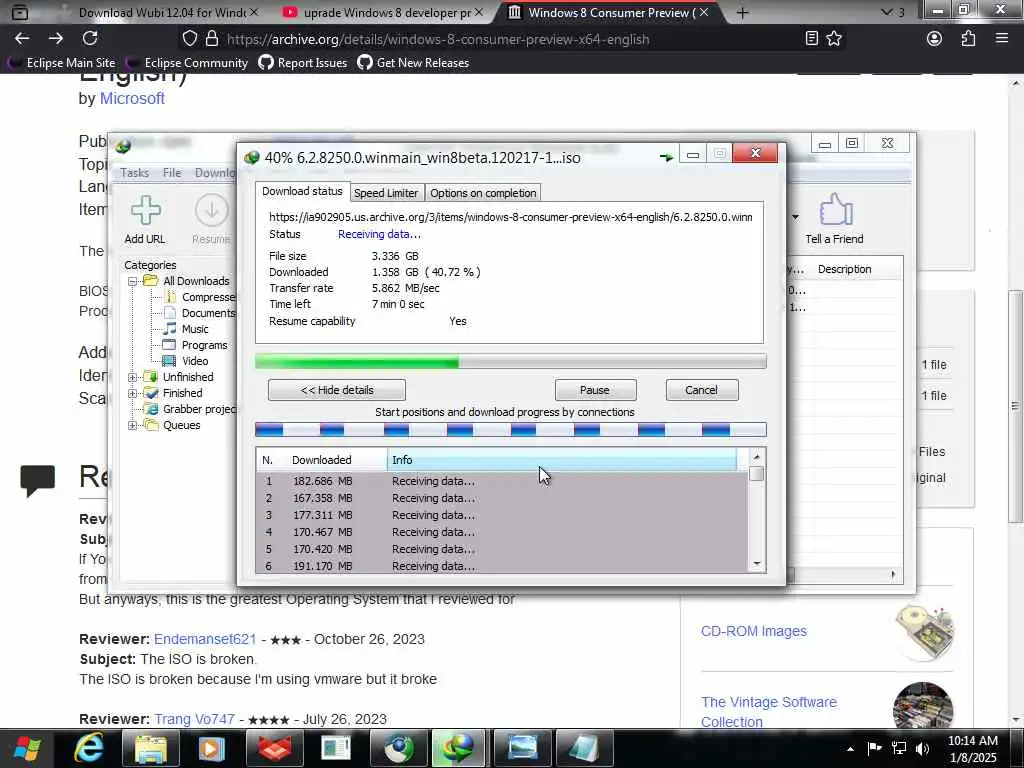Screen dimensions: 1024x768
Task: Select Options on completion tab
Action: (x=483, y=193)
